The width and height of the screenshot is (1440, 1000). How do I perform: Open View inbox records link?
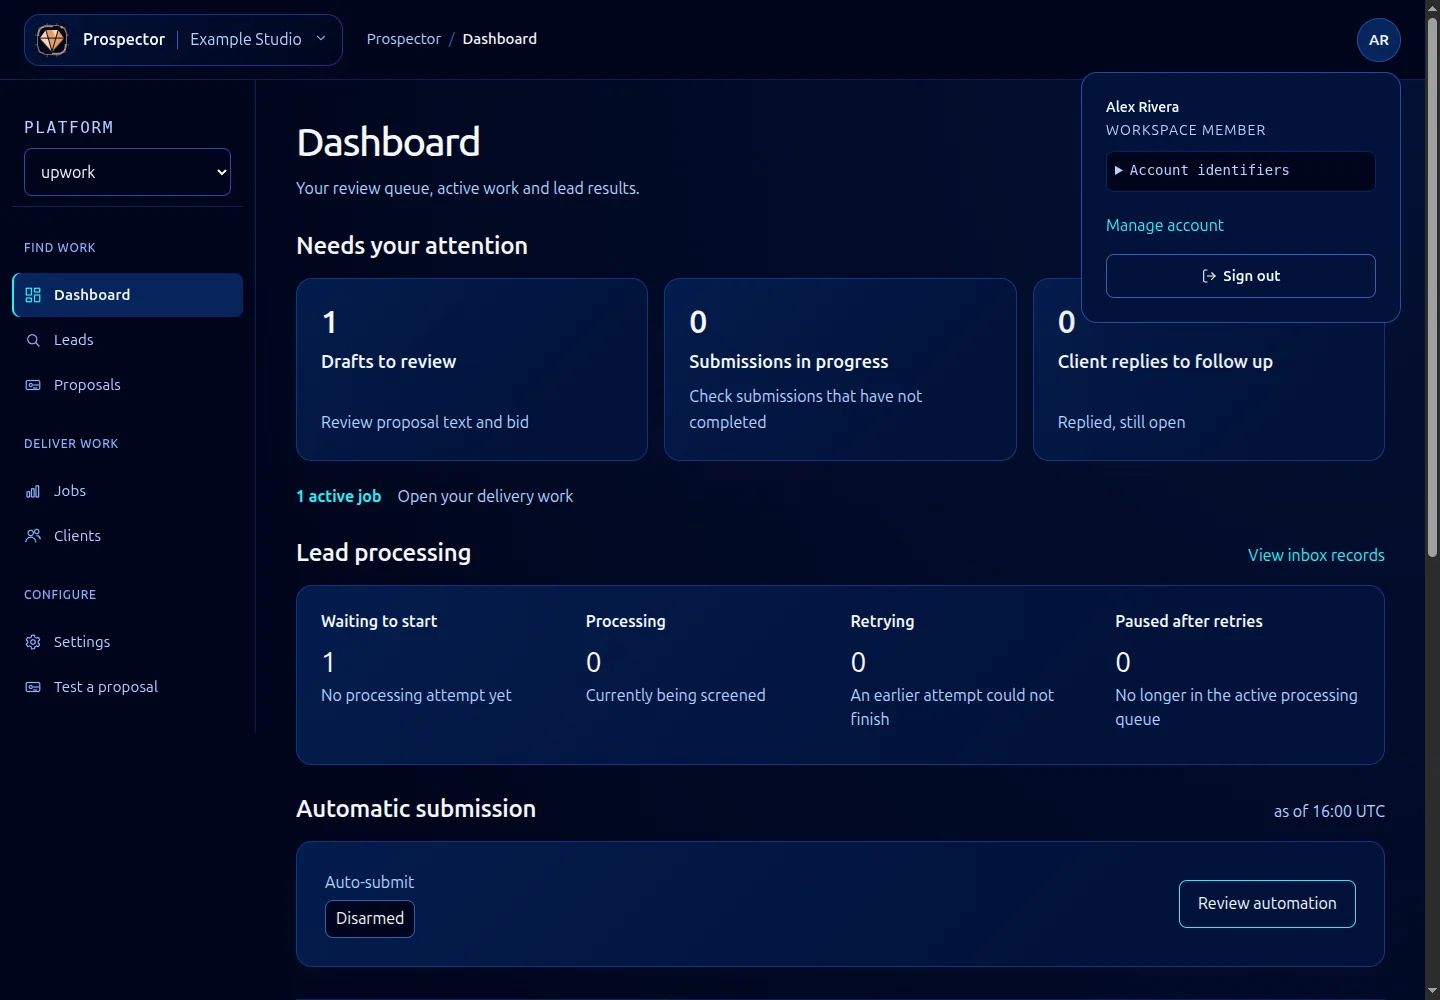1316,555
